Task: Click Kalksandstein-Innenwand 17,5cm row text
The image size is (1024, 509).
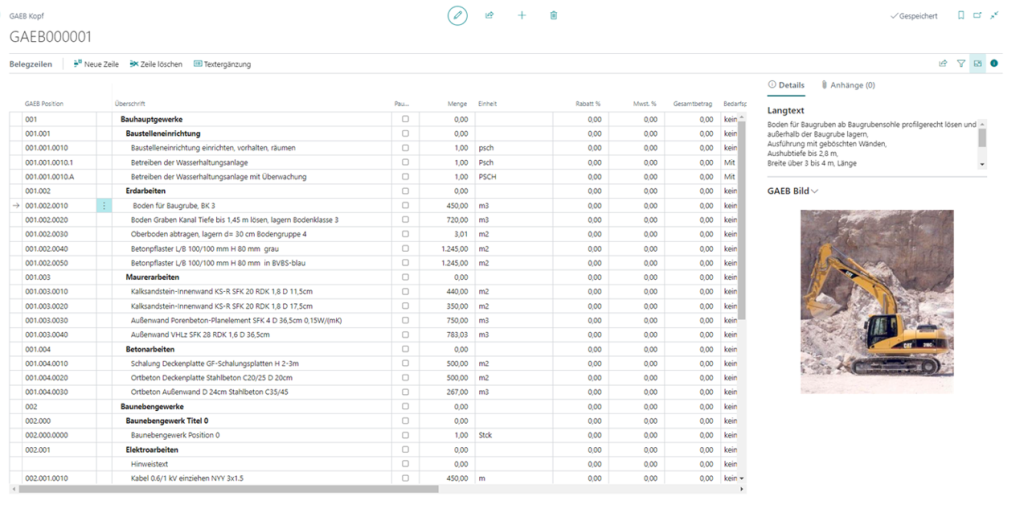Action: (x=221, y=306)
